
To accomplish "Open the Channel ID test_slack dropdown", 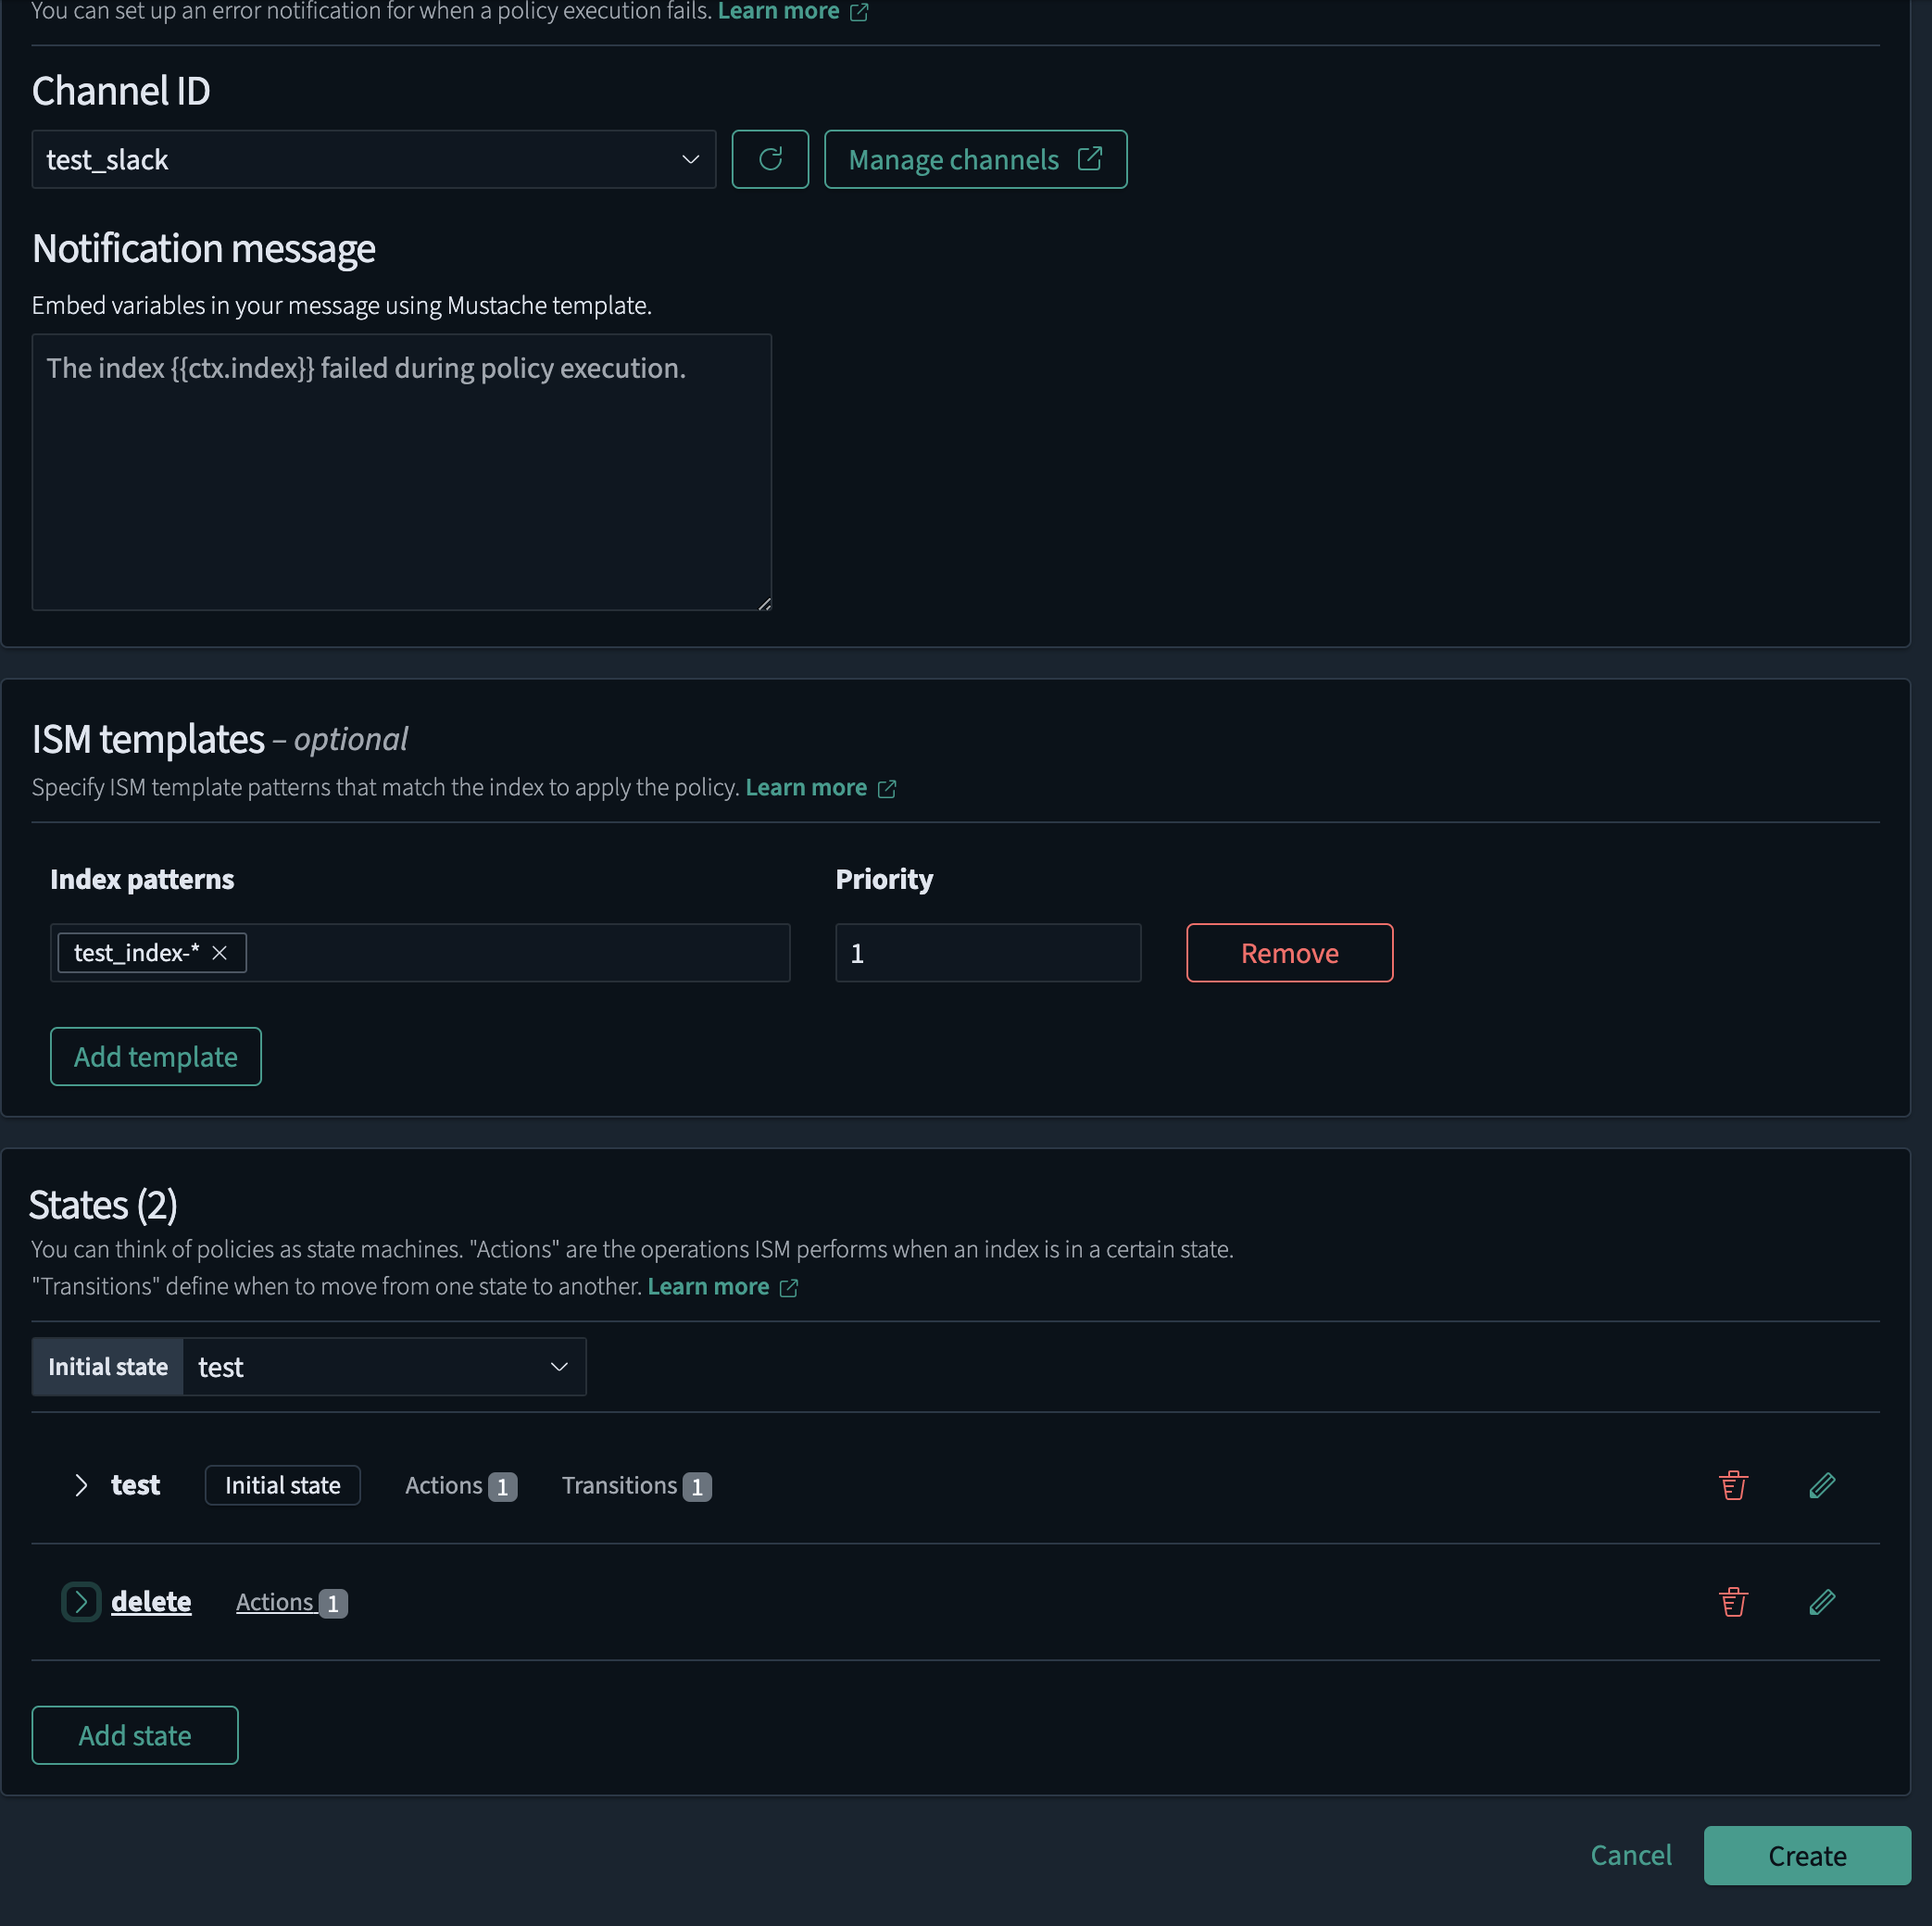I will pyautogui.click(x=373, y=159).
